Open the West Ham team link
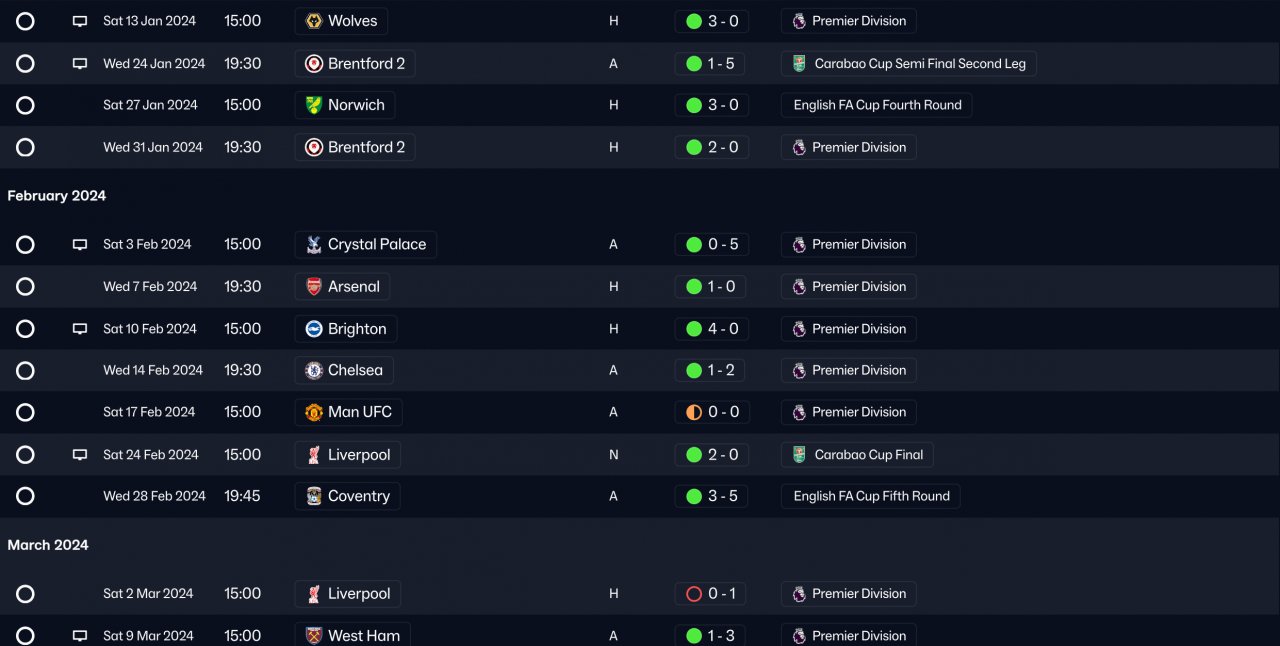The height and width of the screenshot is (646, 1280). click(x=363, y=636)
